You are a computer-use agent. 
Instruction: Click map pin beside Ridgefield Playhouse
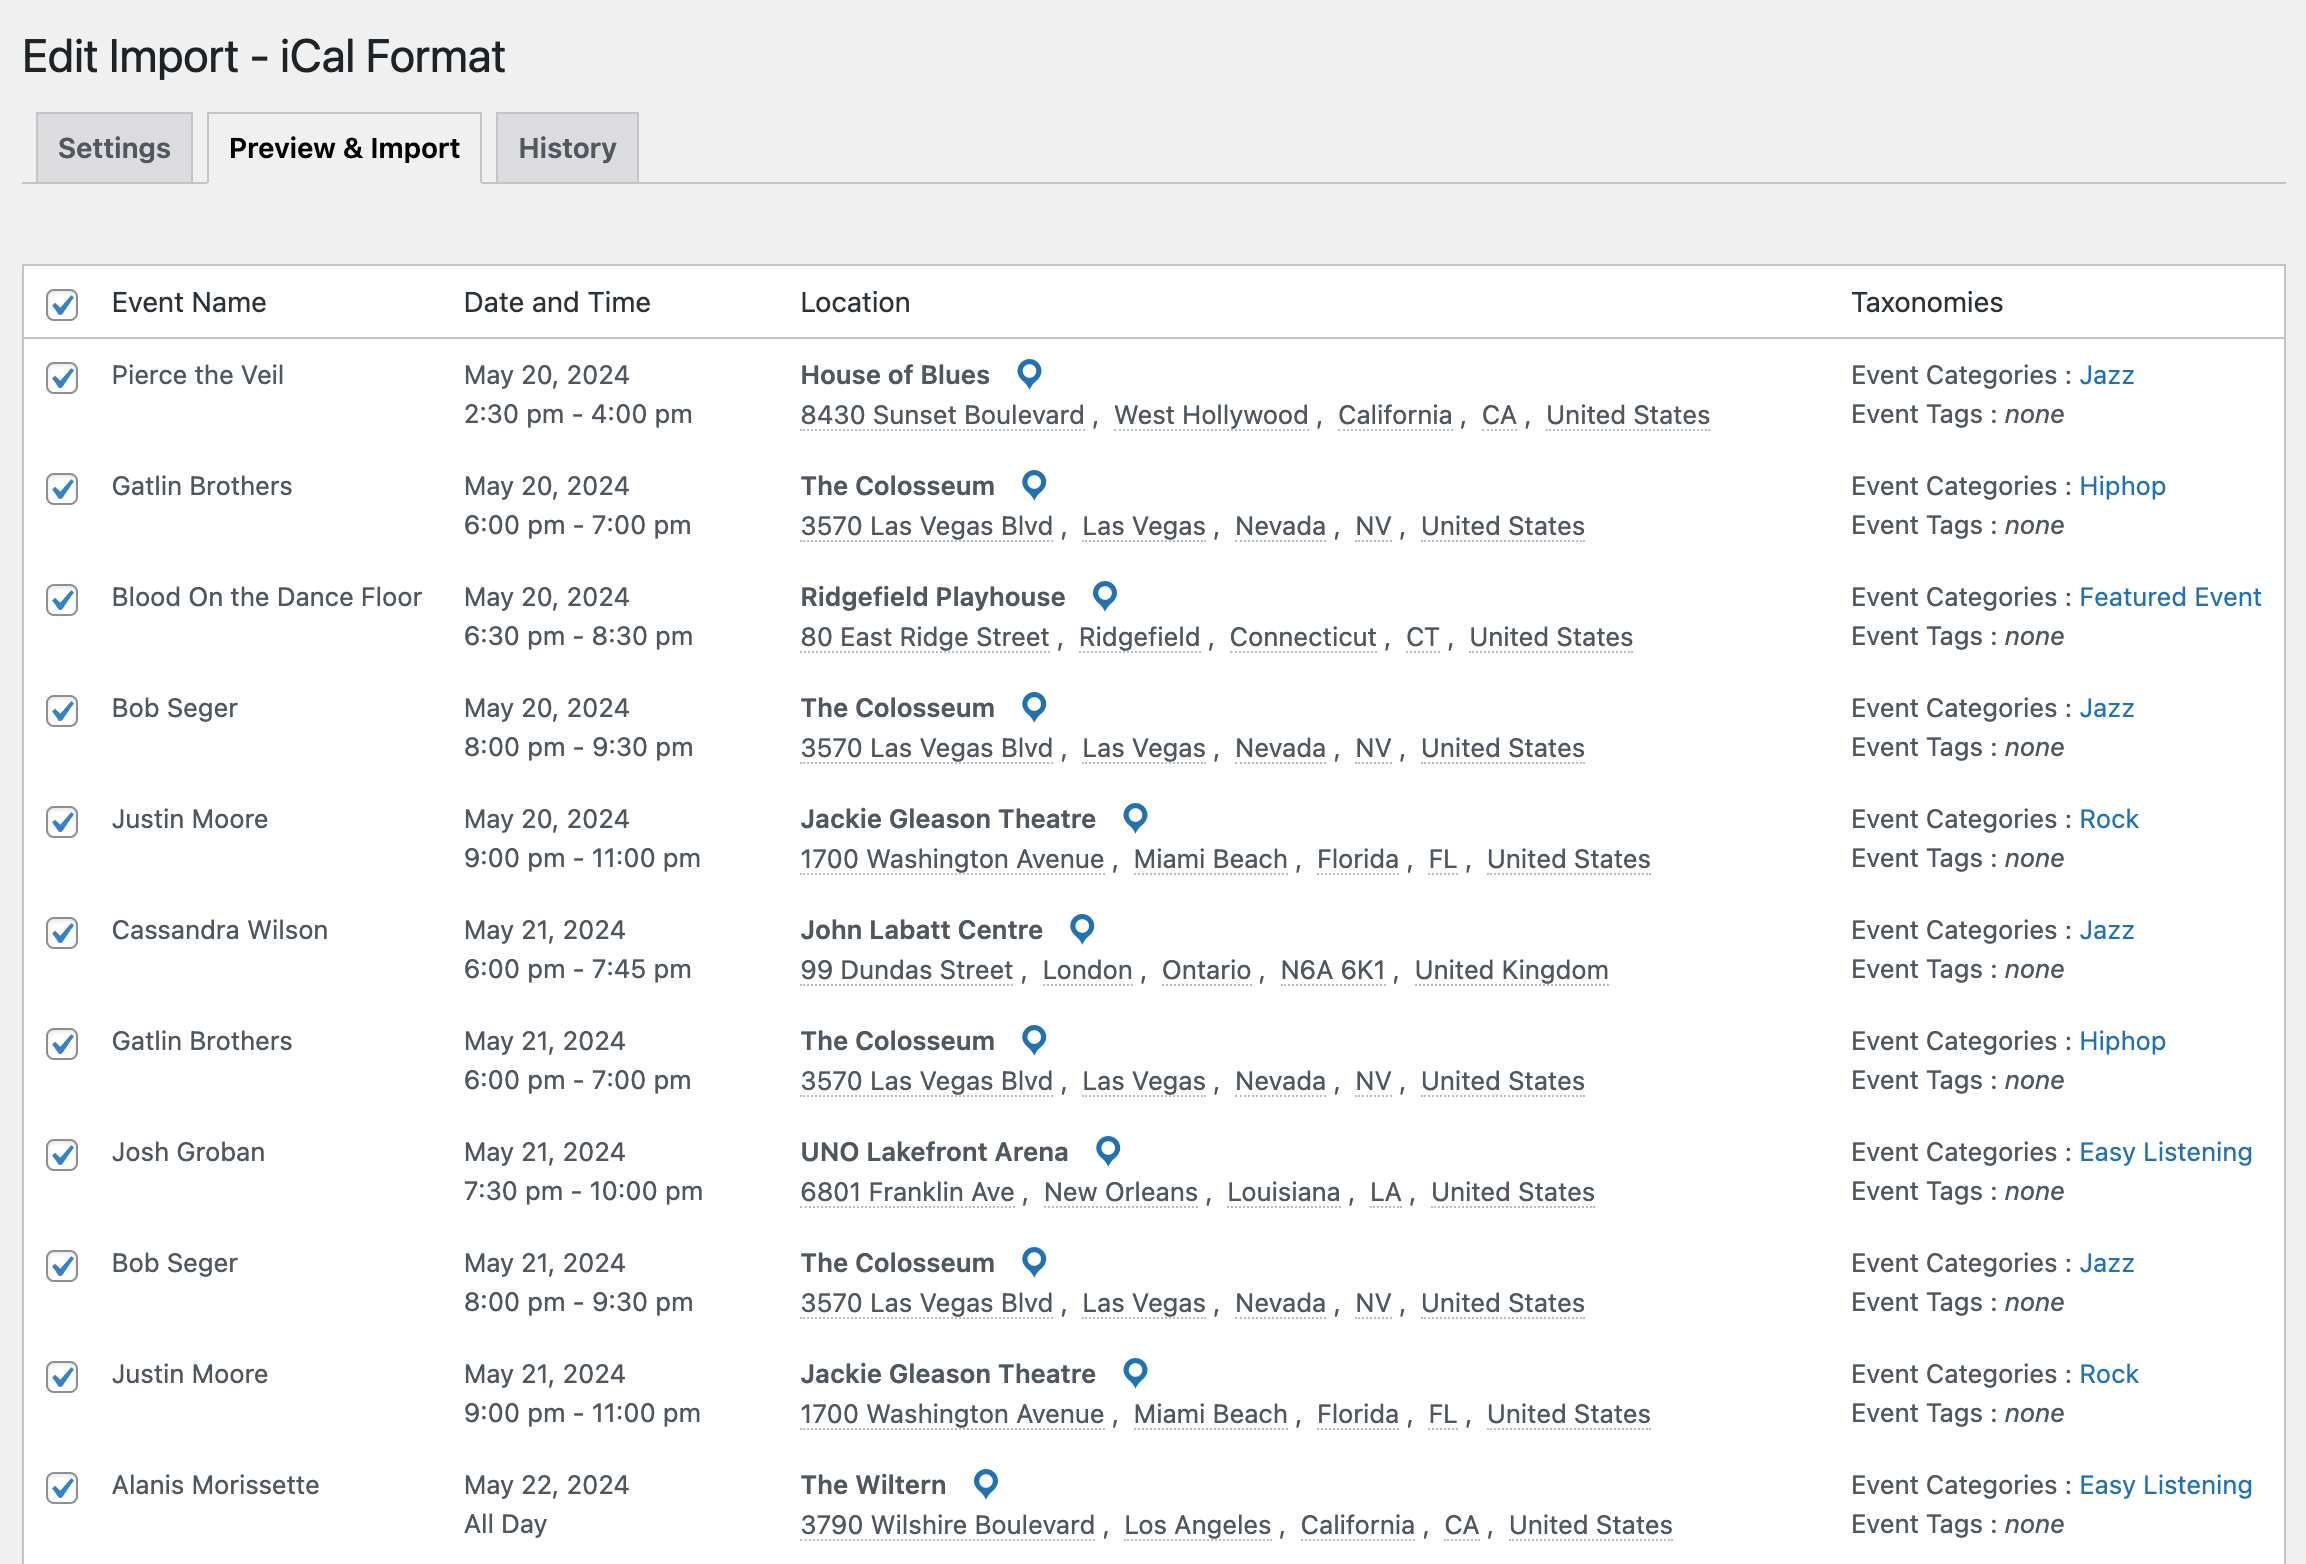[1104, 595]
